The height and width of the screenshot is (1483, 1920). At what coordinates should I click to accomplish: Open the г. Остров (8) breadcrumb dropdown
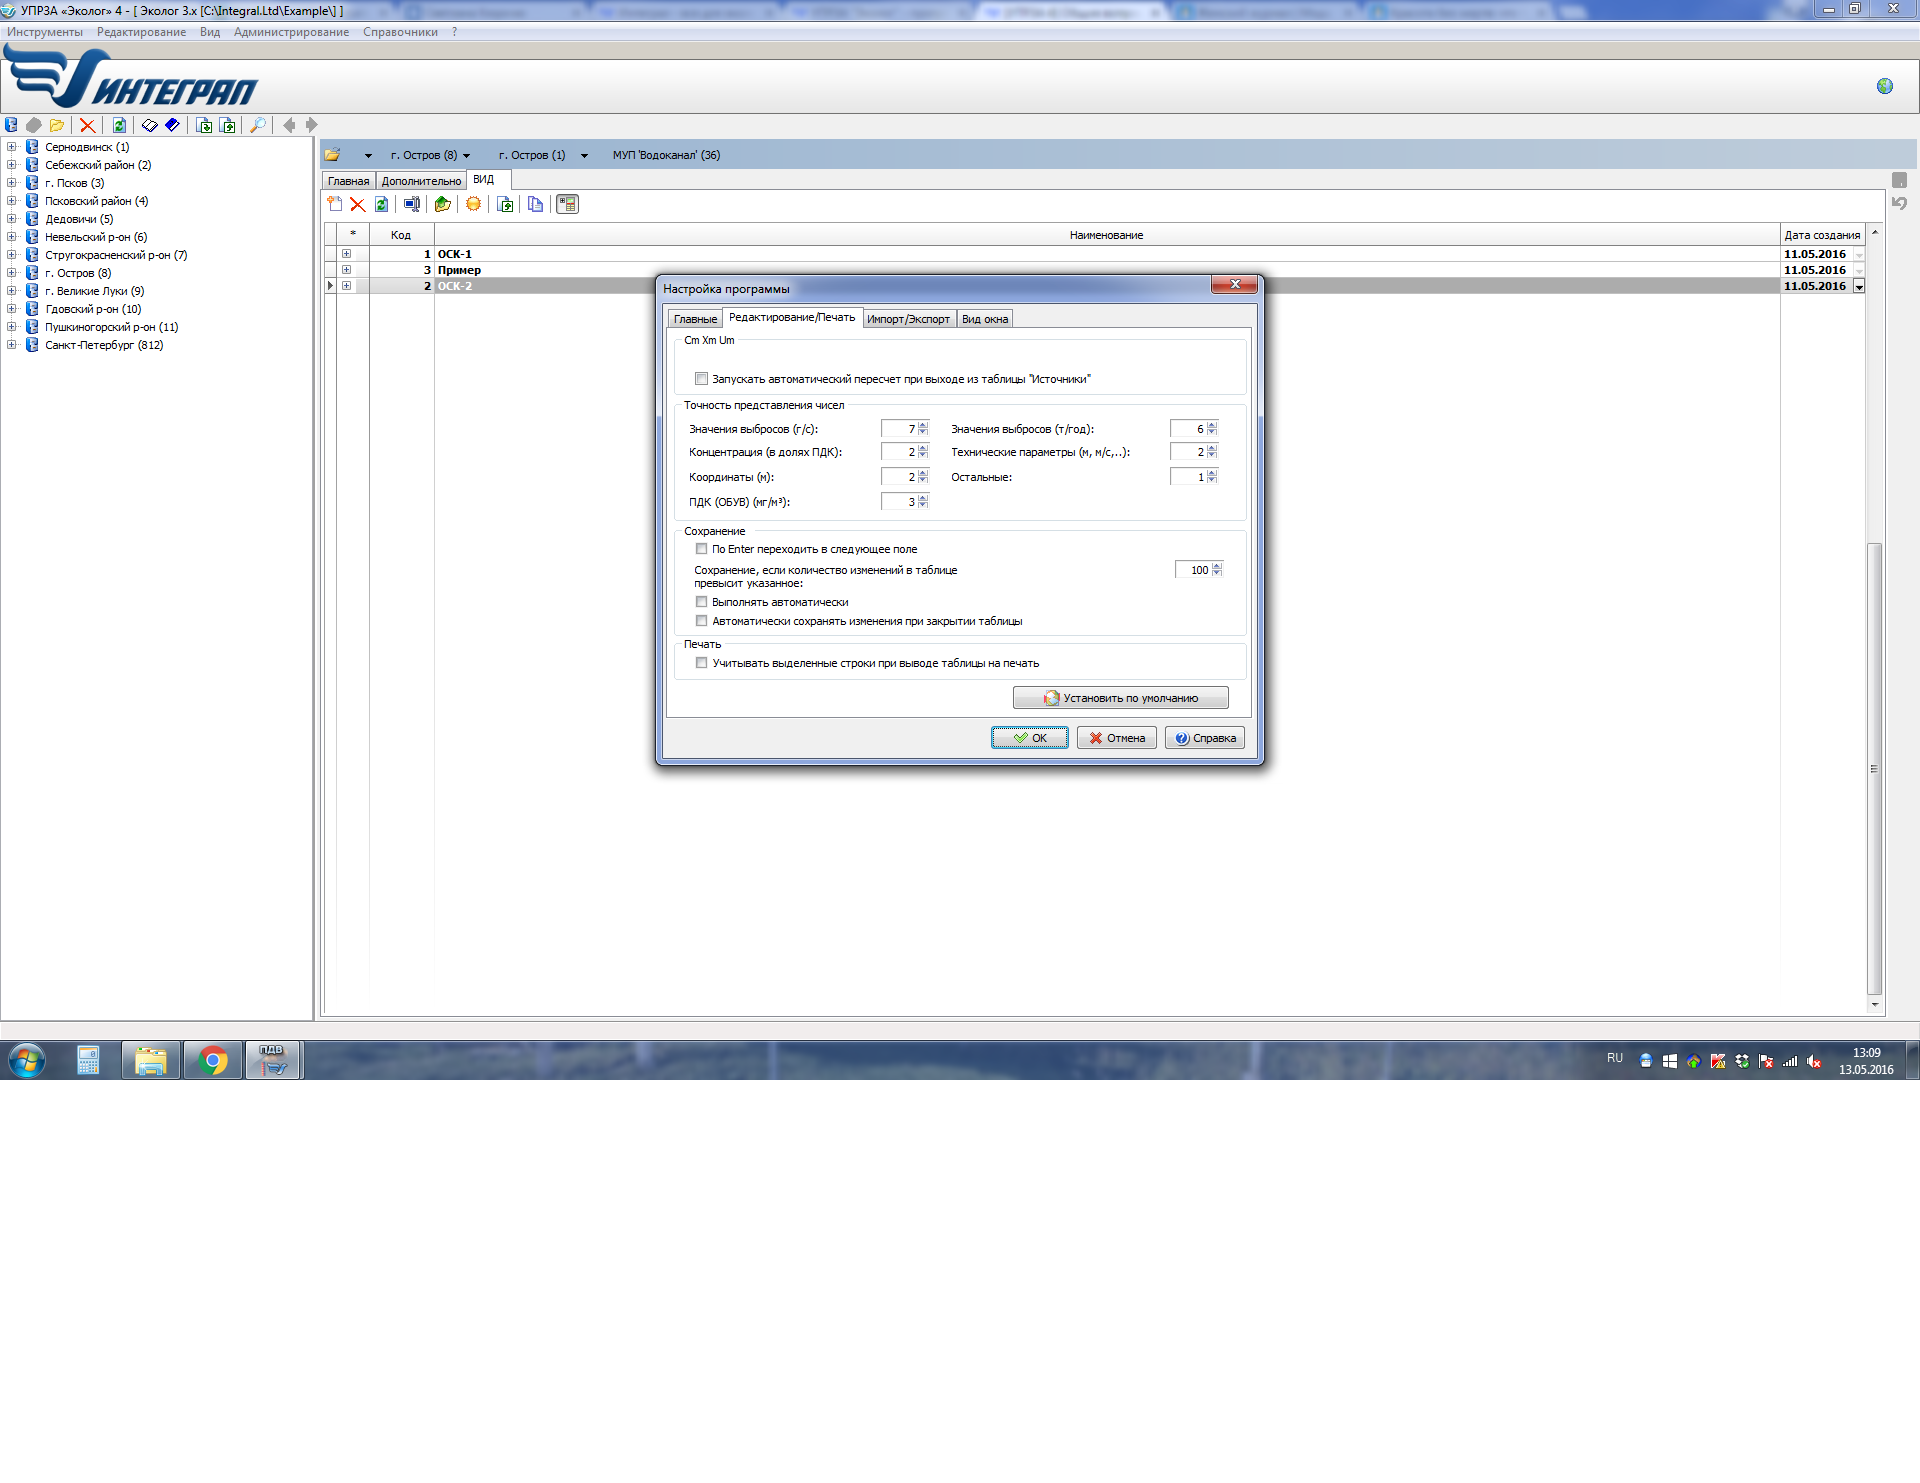466,156
